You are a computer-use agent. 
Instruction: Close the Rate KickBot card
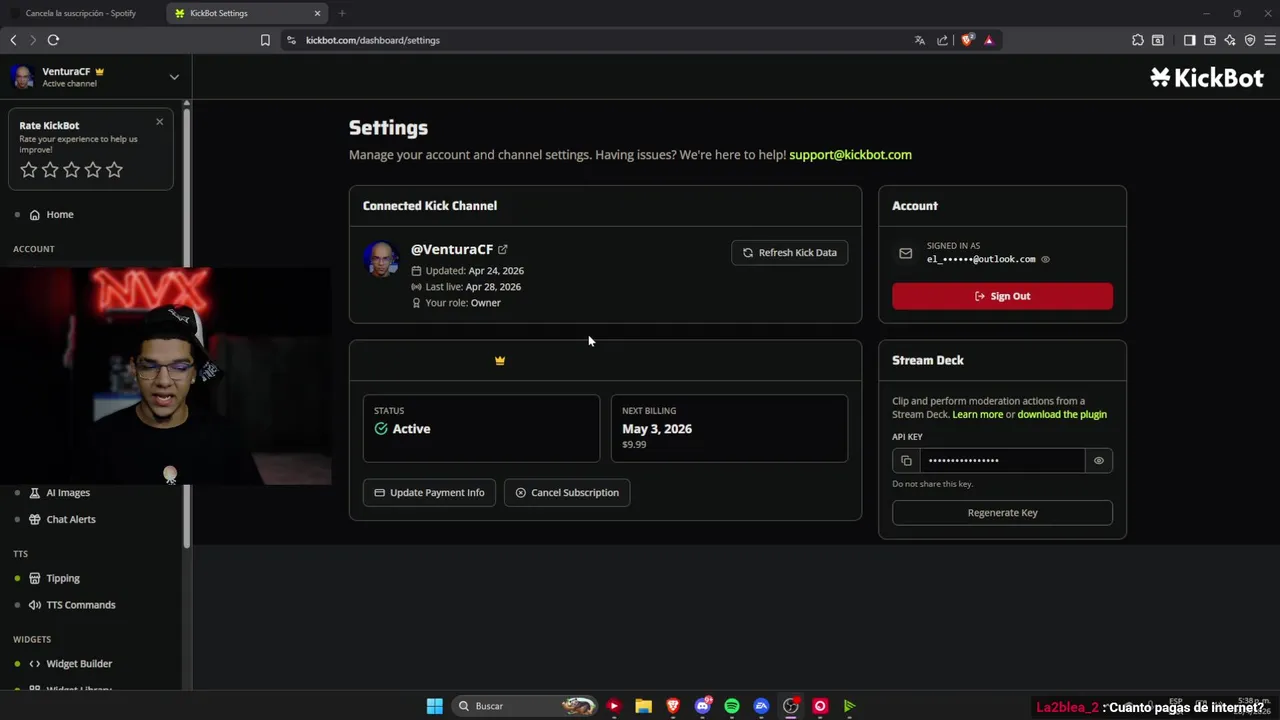159,122
